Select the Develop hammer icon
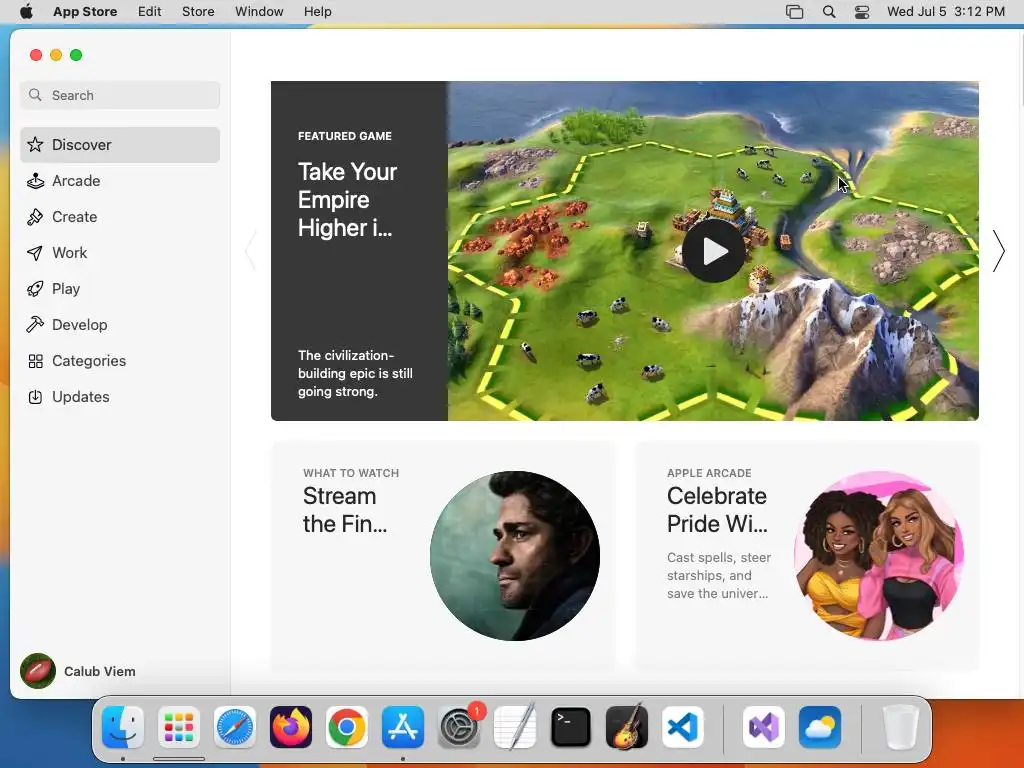This screenshot has width=1024, height=768. click(x=35, y=325)
